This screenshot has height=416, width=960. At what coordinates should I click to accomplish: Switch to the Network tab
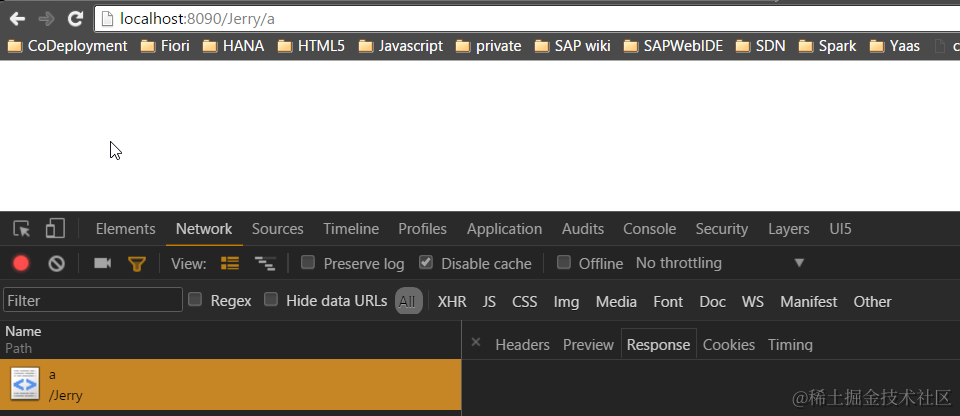pyautogui.click(x=204, y=229)
